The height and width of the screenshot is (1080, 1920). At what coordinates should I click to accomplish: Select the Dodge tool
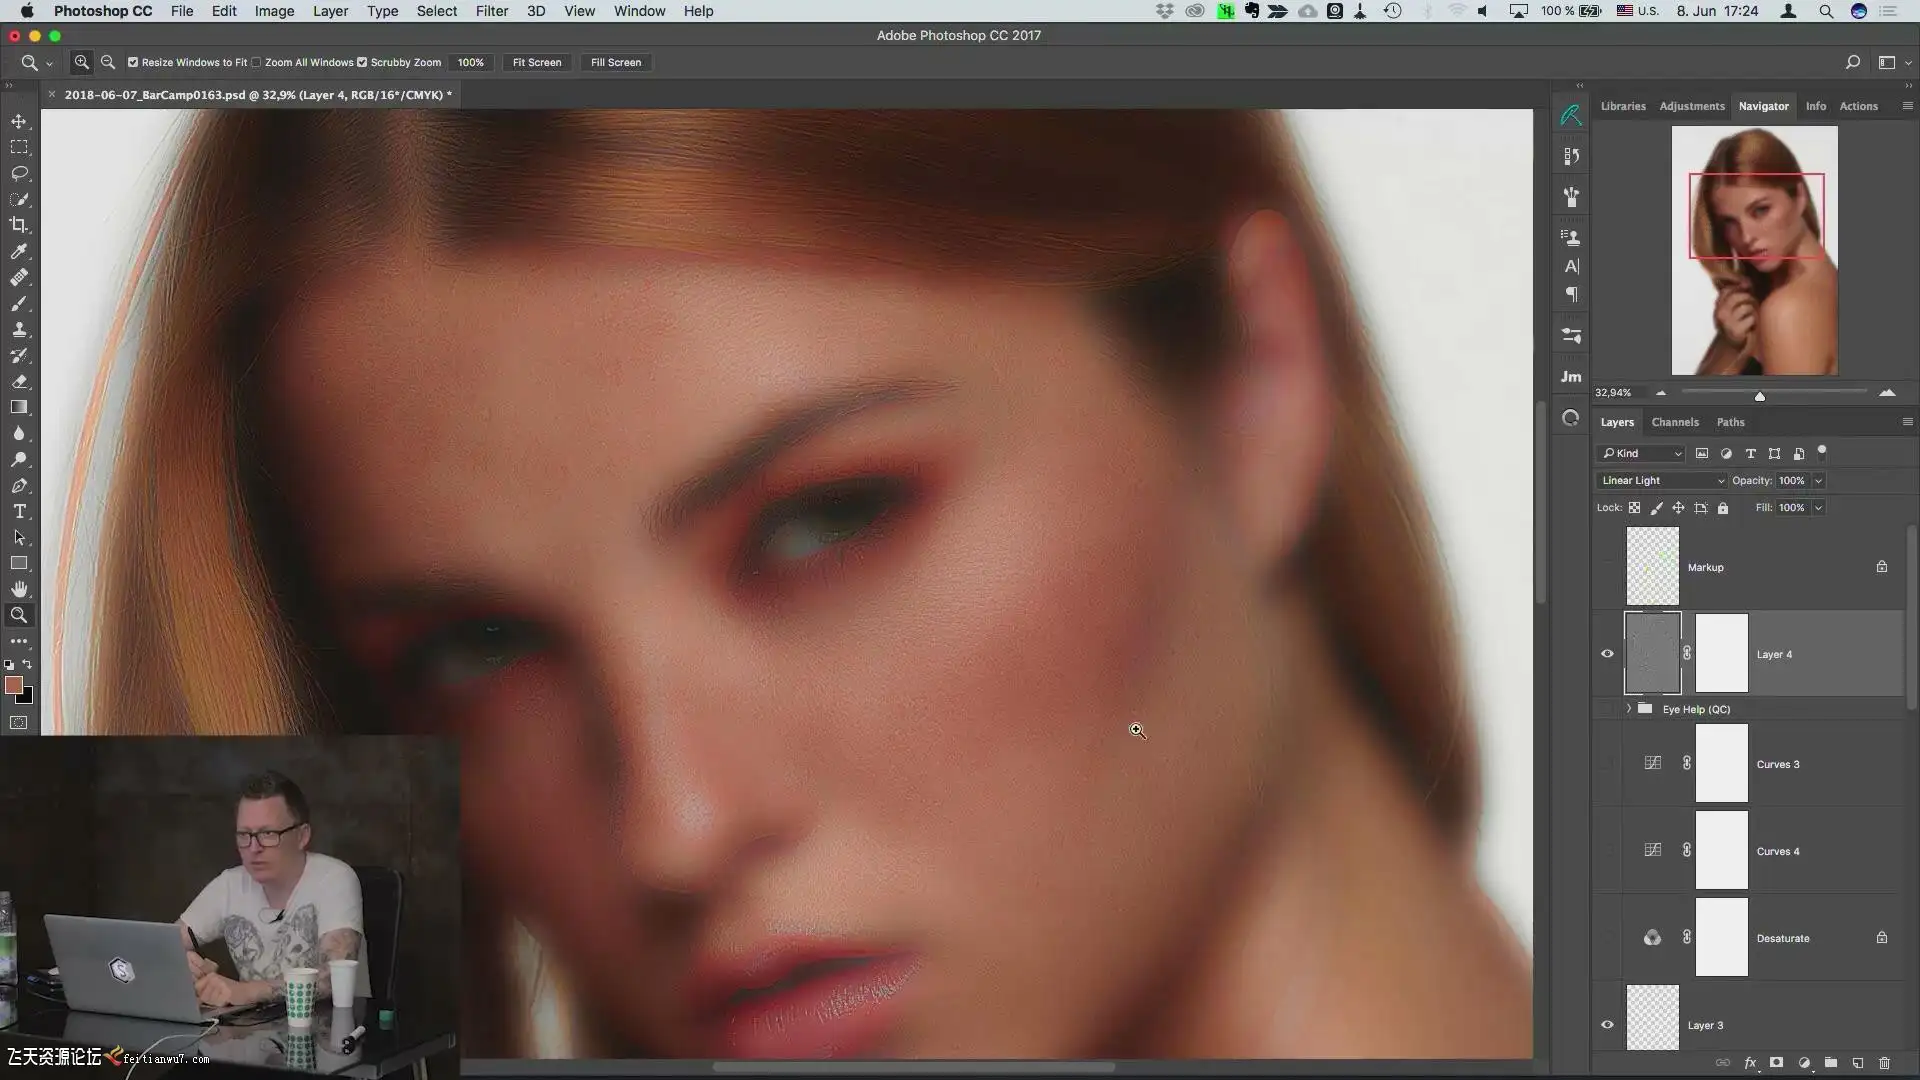tap(19, 459)
